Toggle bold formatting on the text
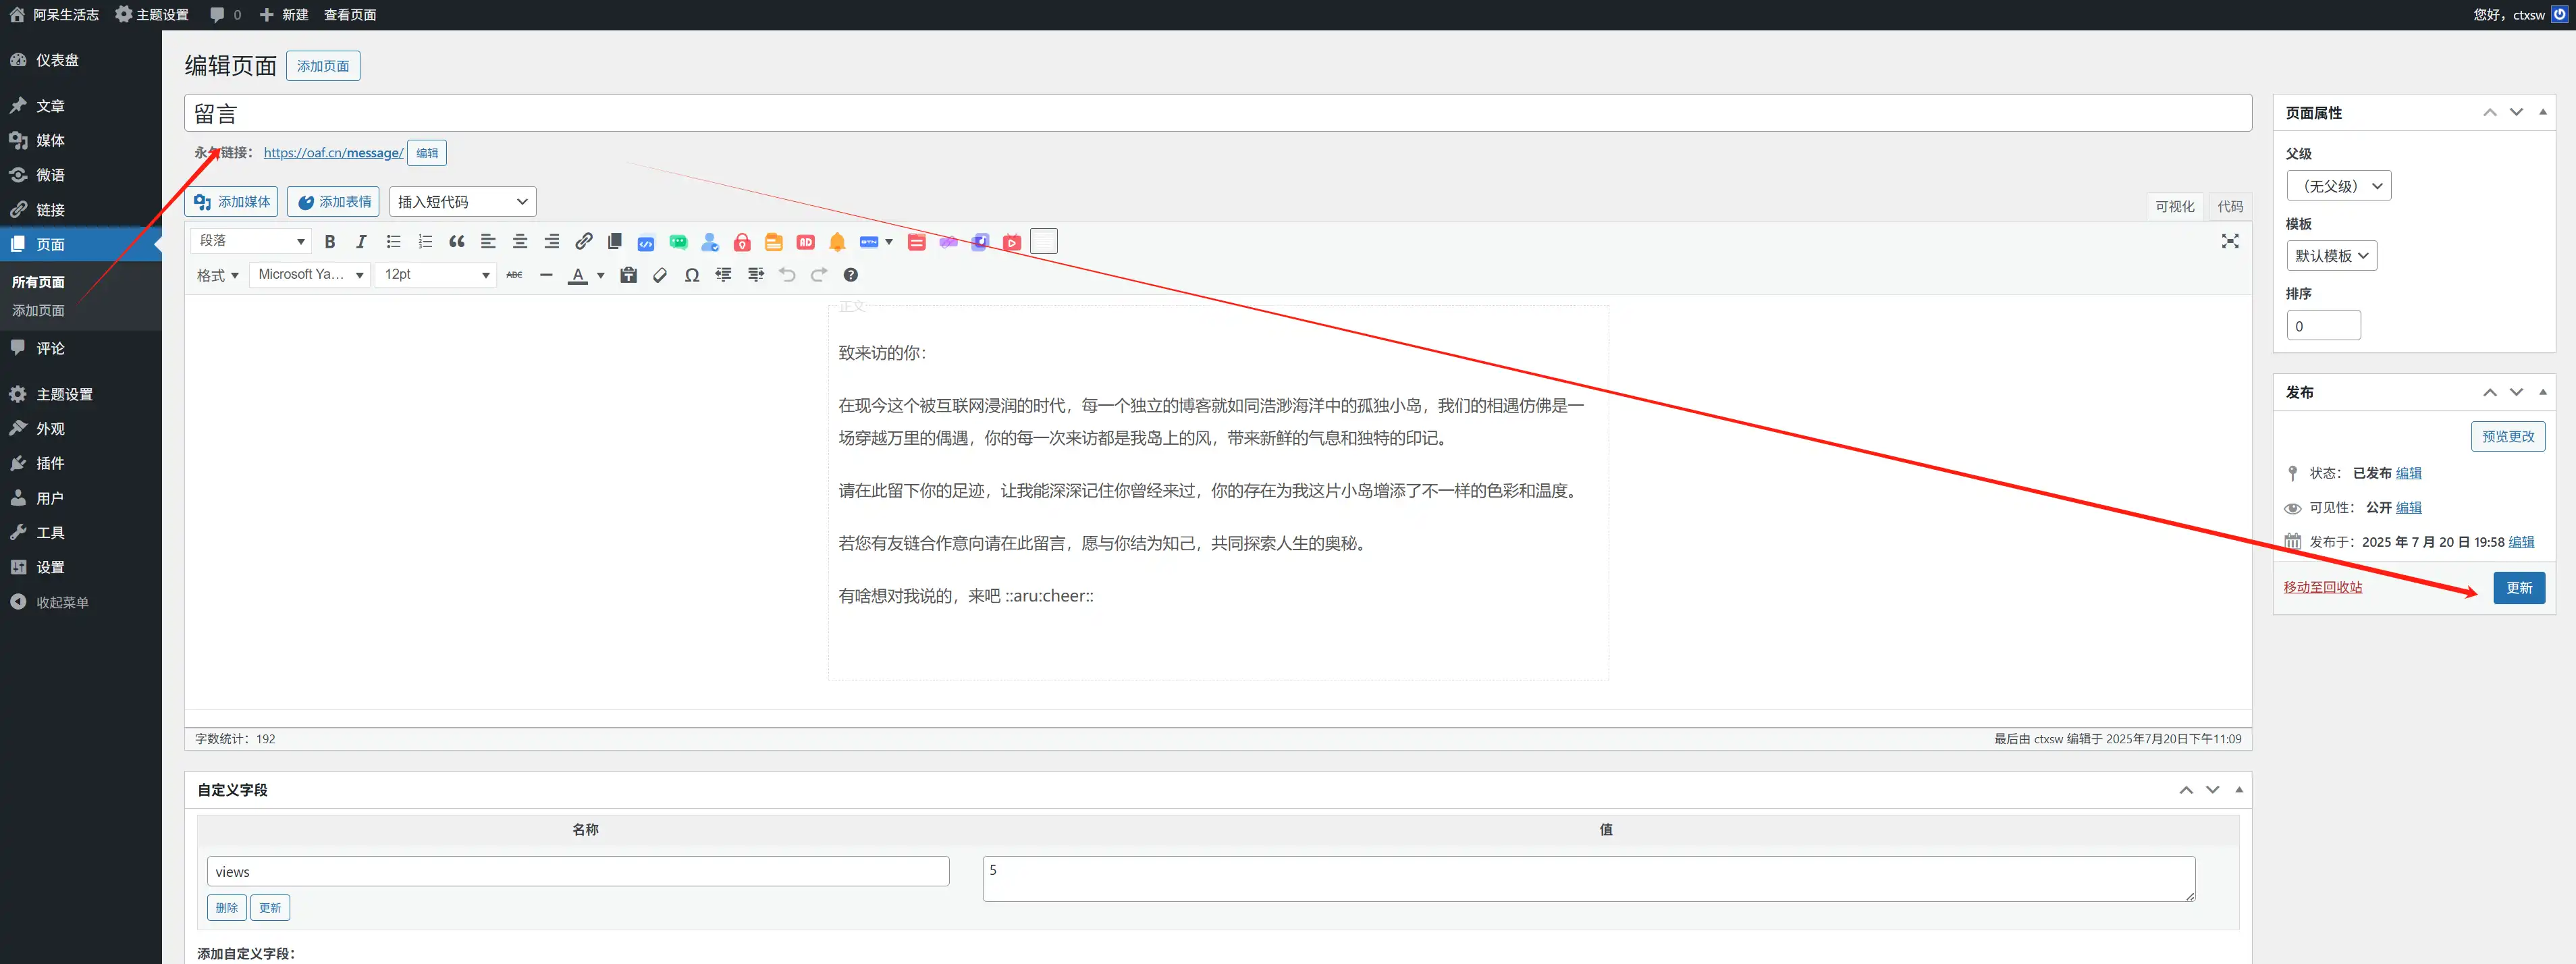 330,241
